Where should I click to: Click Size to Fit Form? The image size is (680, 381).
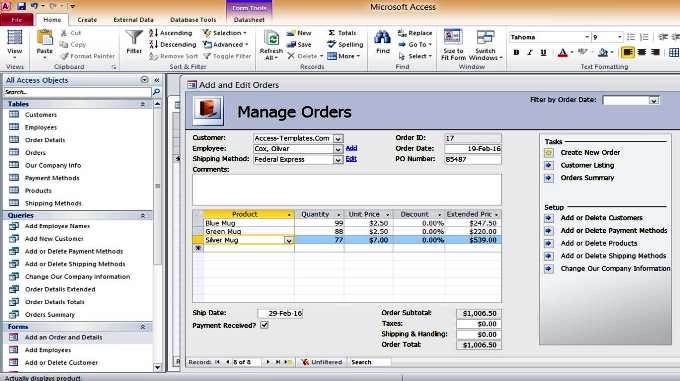click(x=453, y=45)
